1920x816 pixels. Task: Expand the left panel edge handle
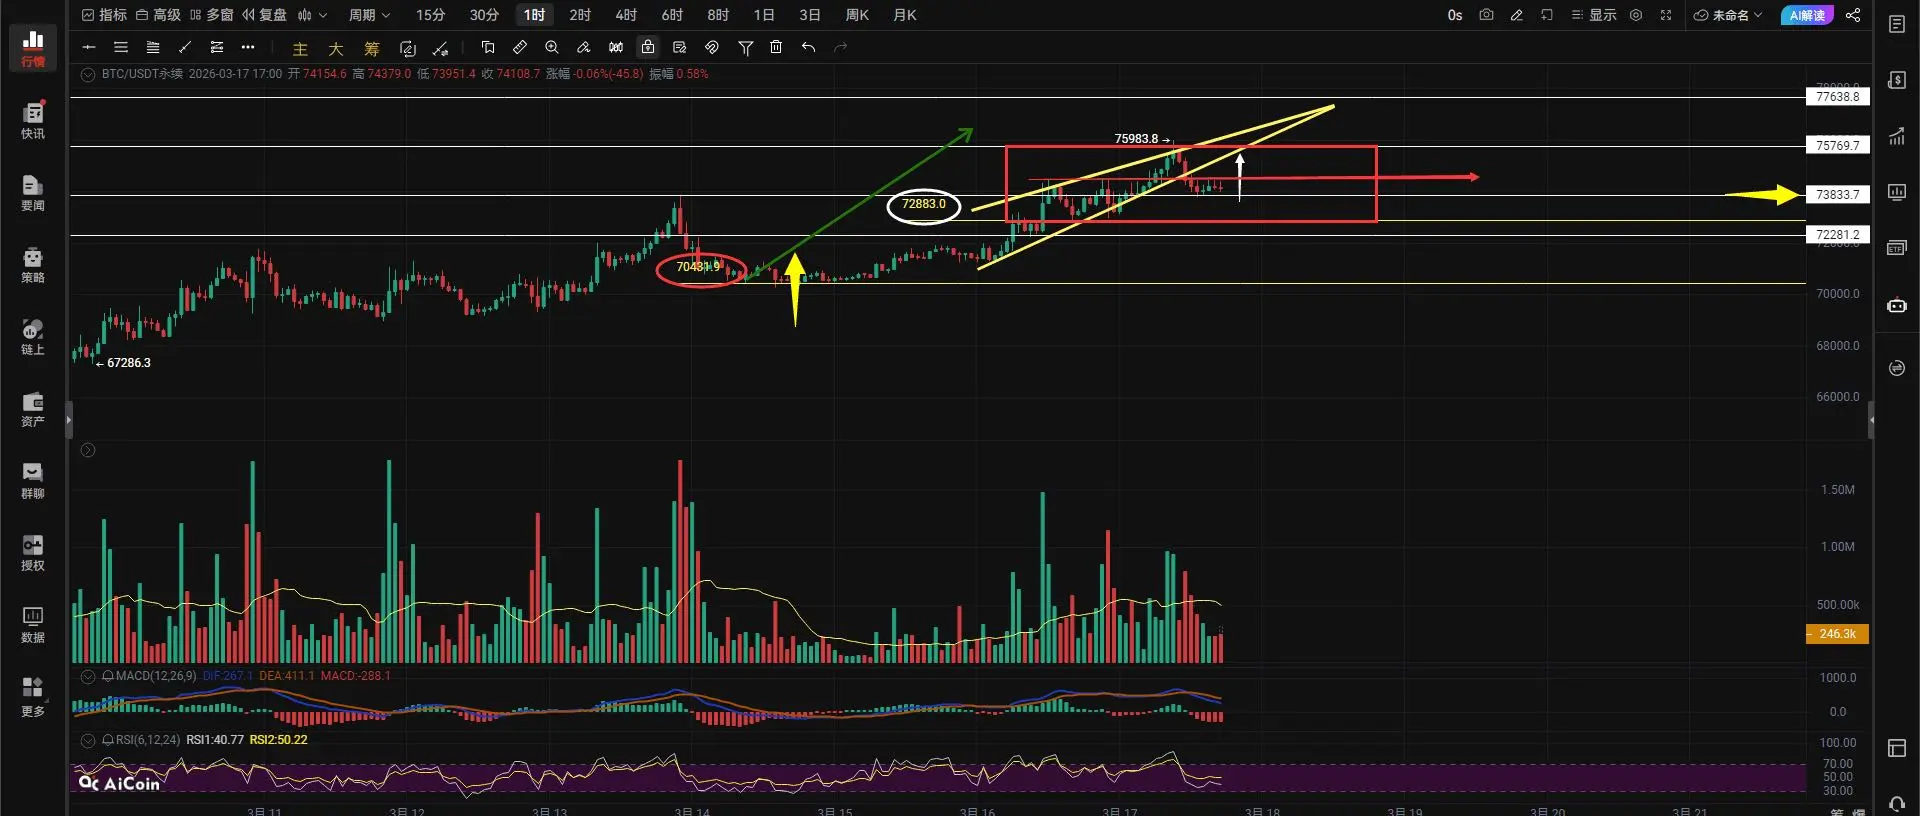point(69,420)
